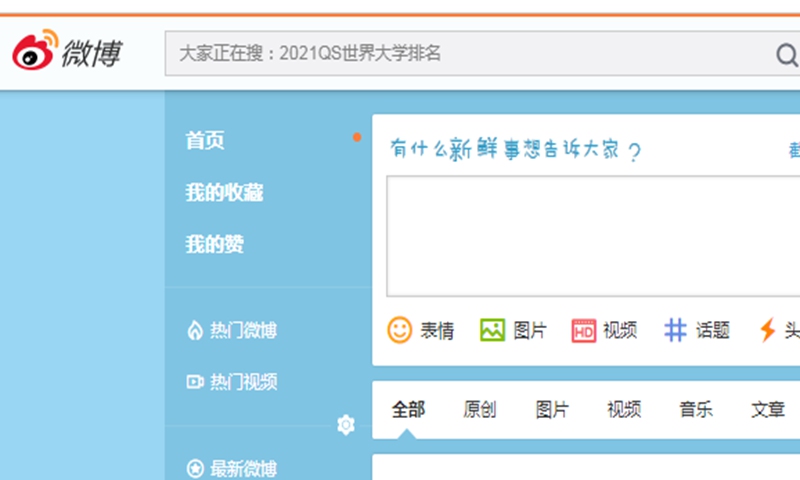
Task: Insert a topic with hashtag icon
Action: 676,330
